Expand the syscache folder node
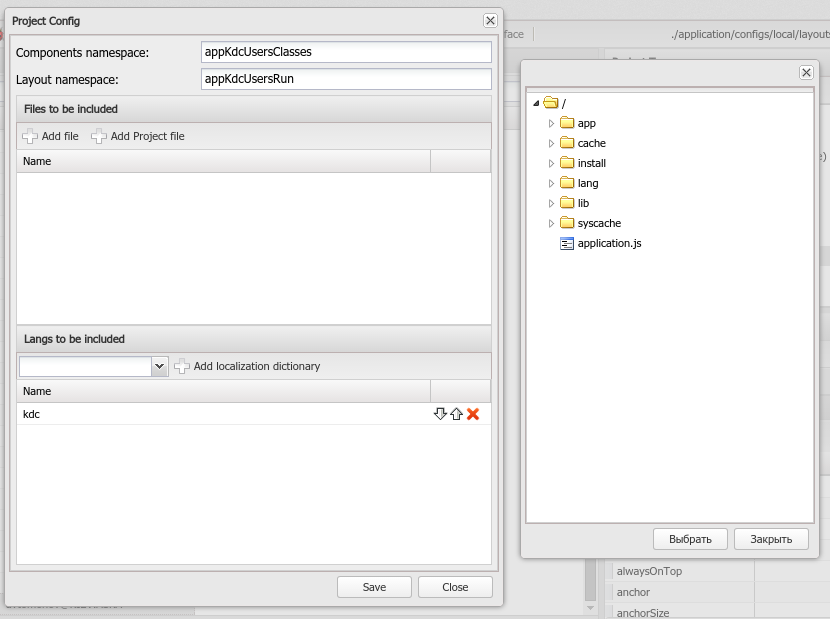830x619 pixels. click(551, 223)
